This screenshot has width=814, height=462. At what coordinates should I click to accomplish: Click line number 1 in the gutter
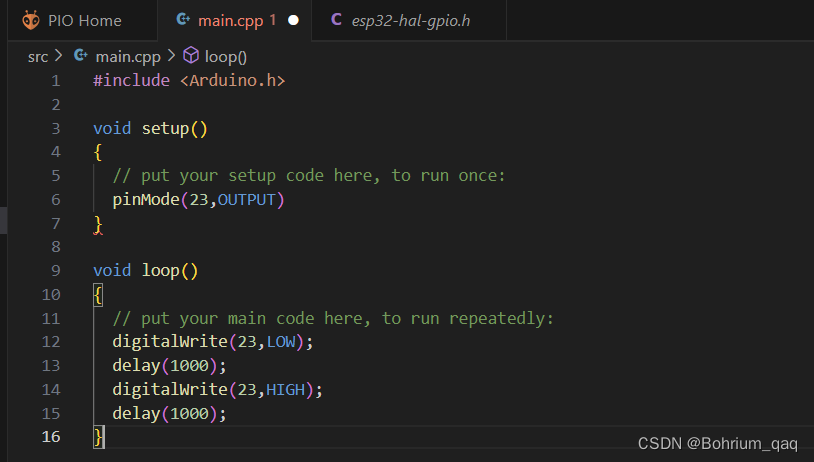(56, 81)
